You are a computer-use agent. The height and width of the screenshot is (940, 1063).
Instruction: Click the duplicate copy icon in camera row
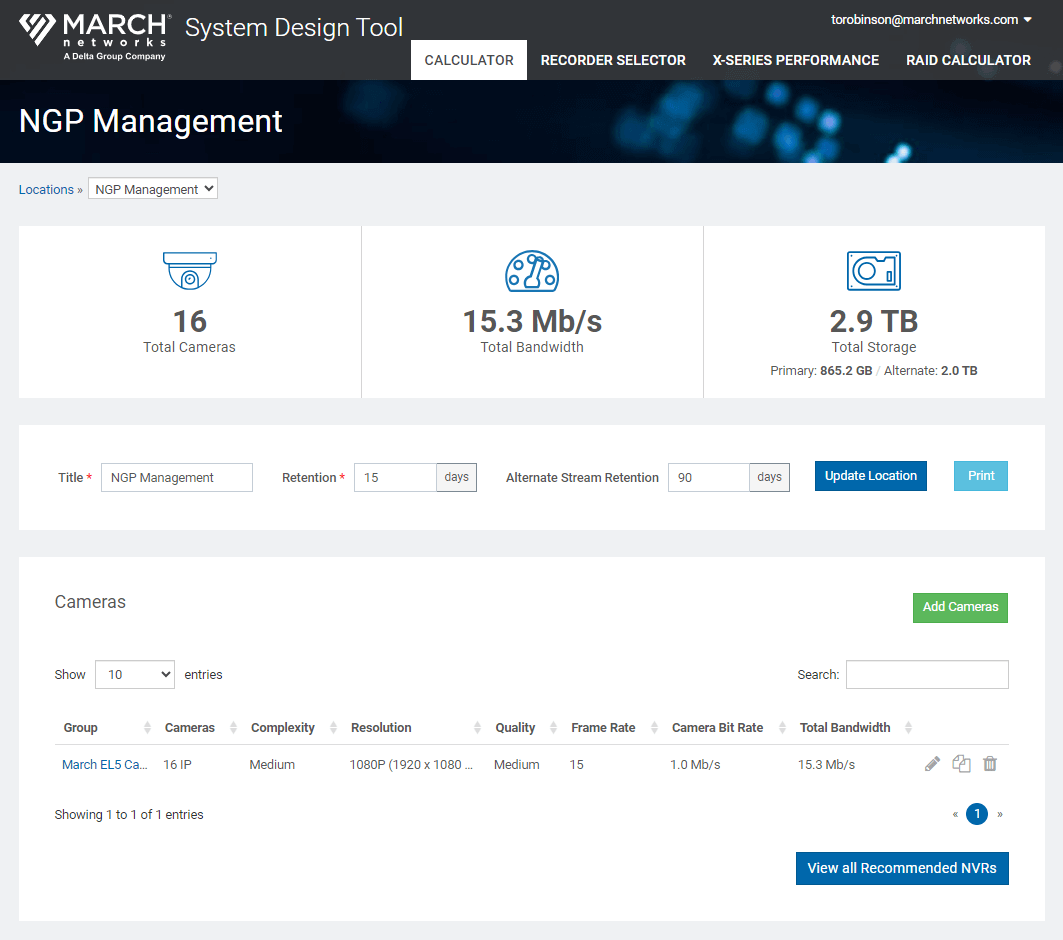point(961,764)
